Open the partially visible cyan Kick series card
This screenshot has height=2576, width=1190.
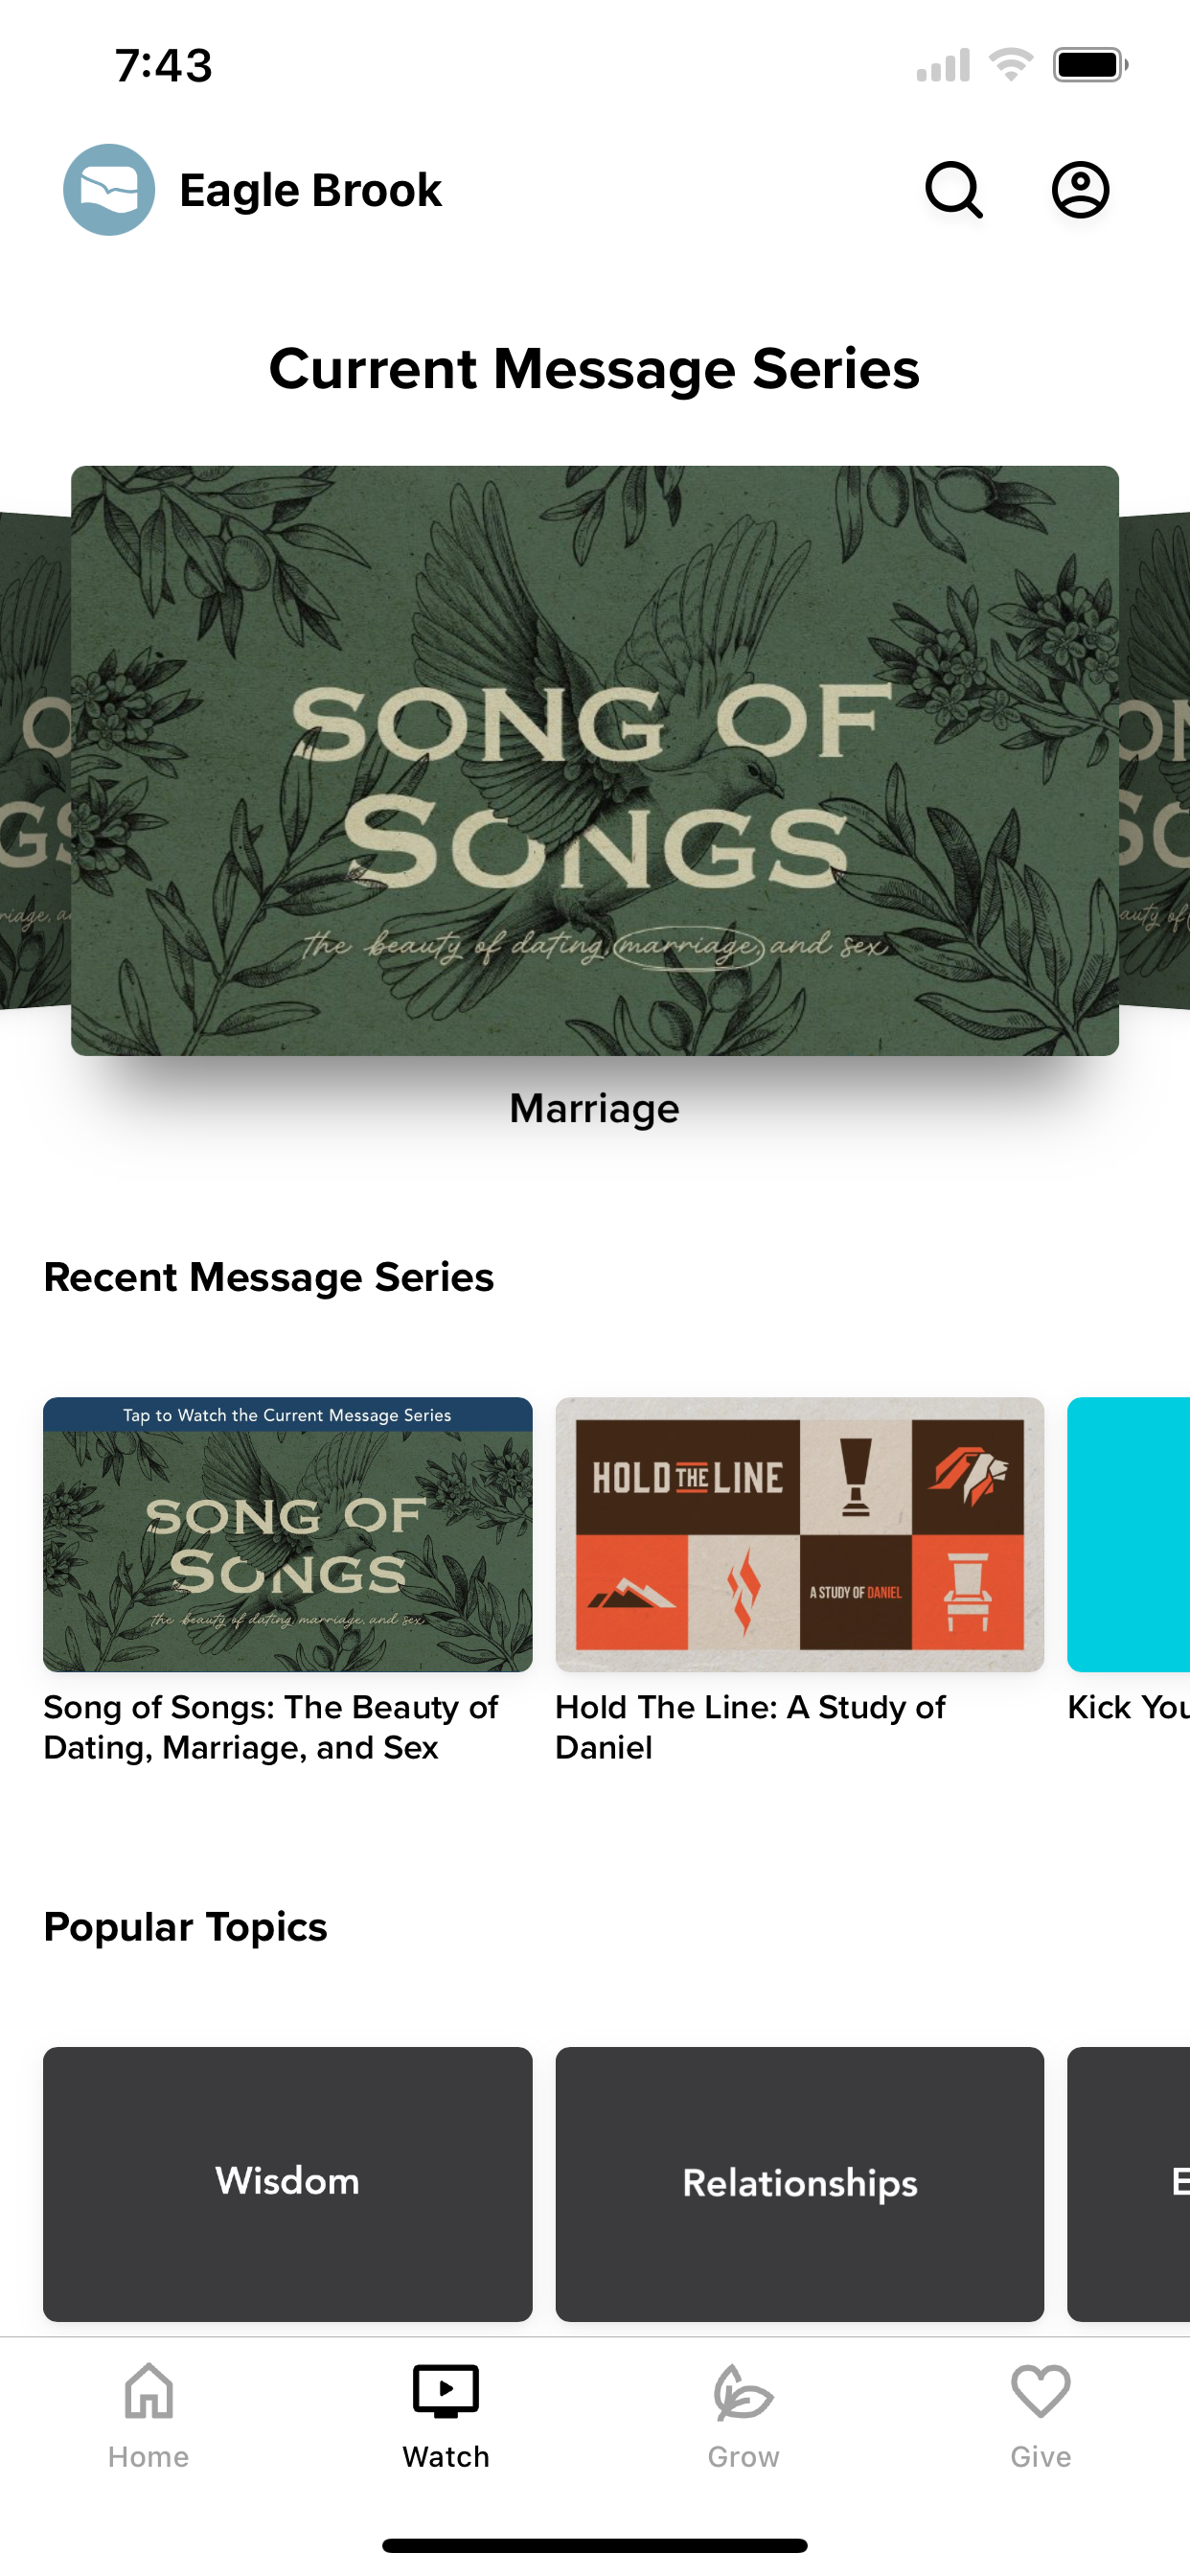coord(1129,1535)
